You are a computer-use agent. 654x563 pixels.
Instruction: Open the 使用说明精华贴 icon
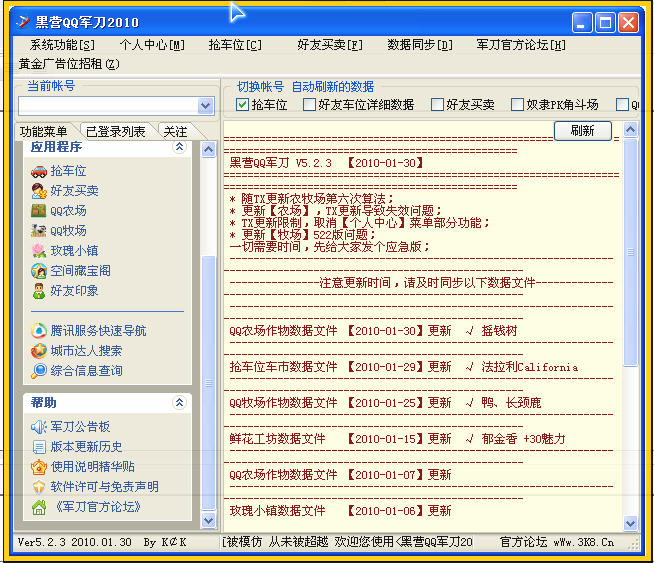(x=39, y=467)
